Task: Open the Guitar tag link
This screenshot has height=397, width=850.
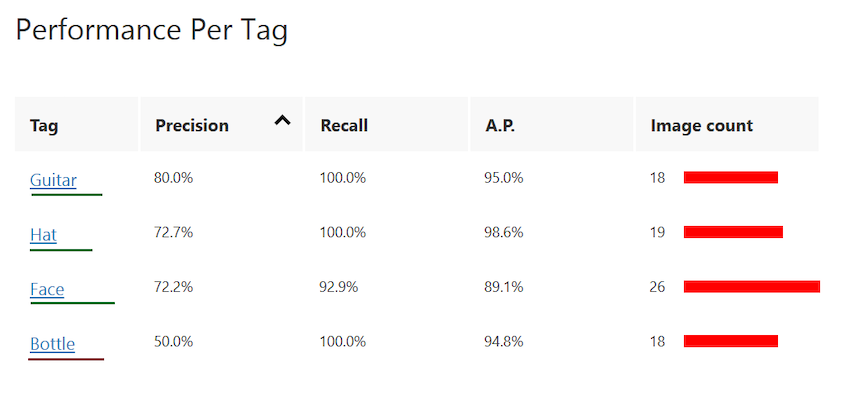Action: point(53,180)
